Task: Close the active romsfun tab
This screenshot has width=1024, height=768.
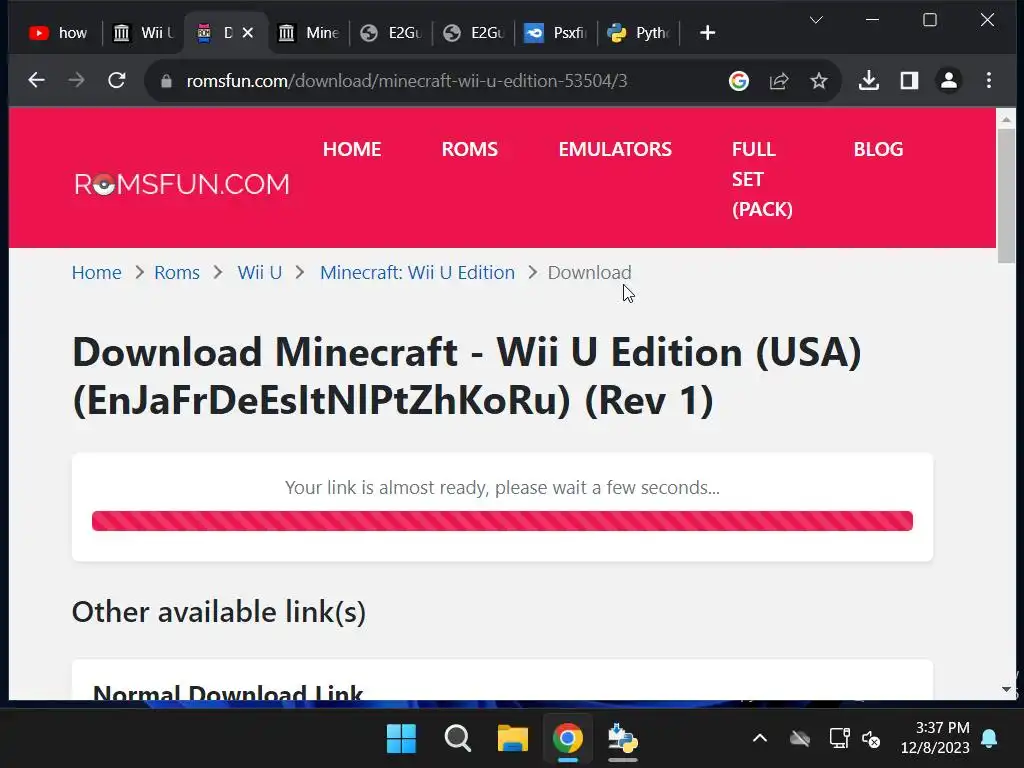Action: pos(248,33)
